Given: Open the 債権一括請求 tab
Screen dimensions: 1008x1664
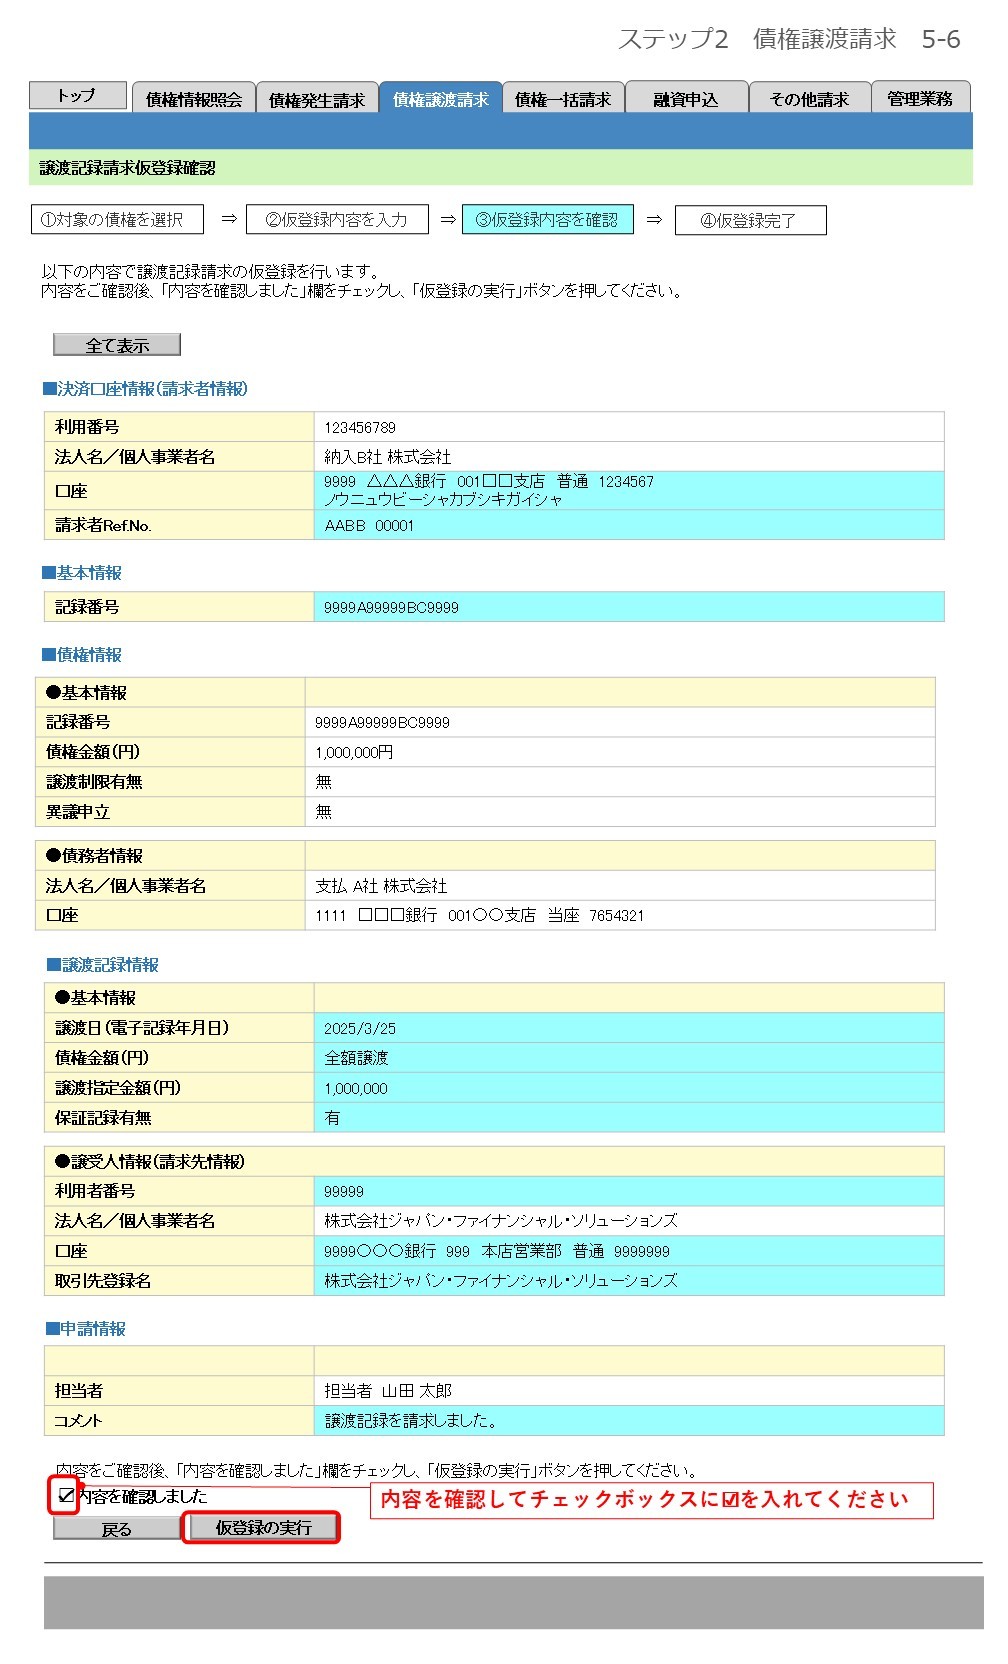Looking at the screenshot, I should (x=563, y=99).
